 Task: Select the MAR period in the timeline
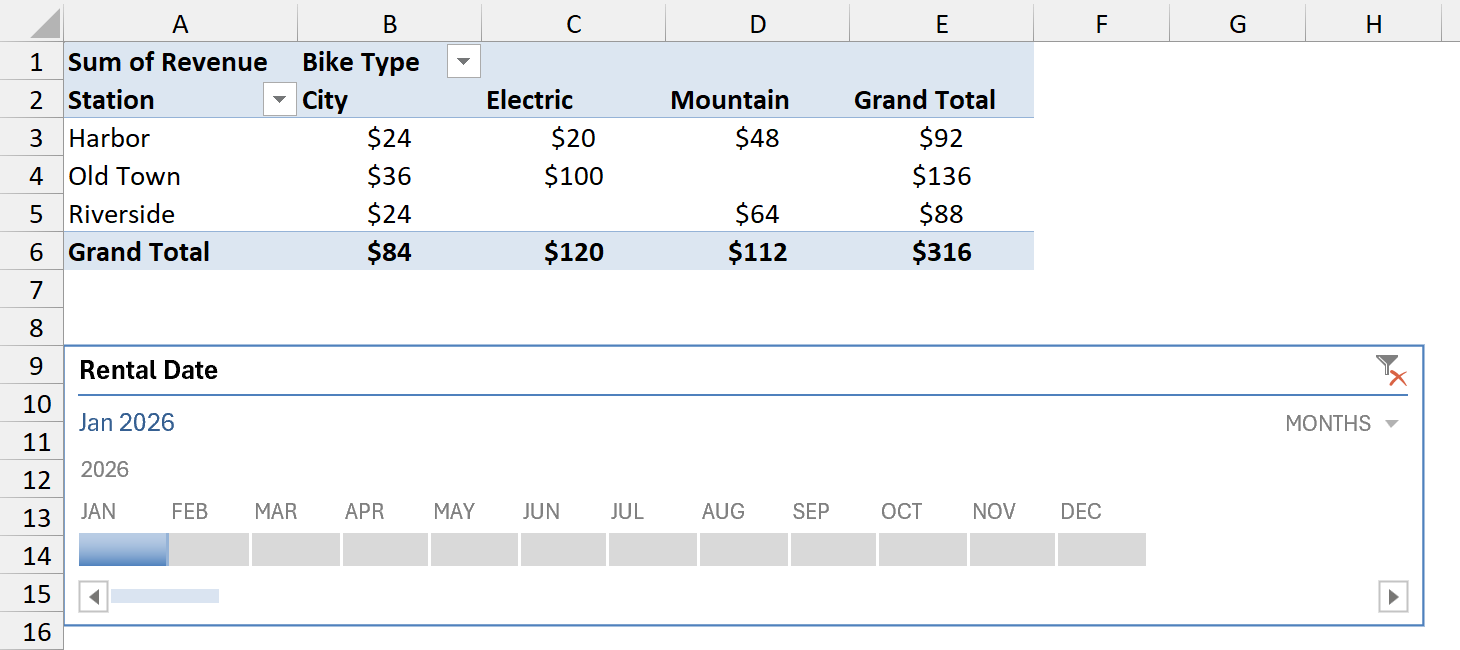[296, 549]
